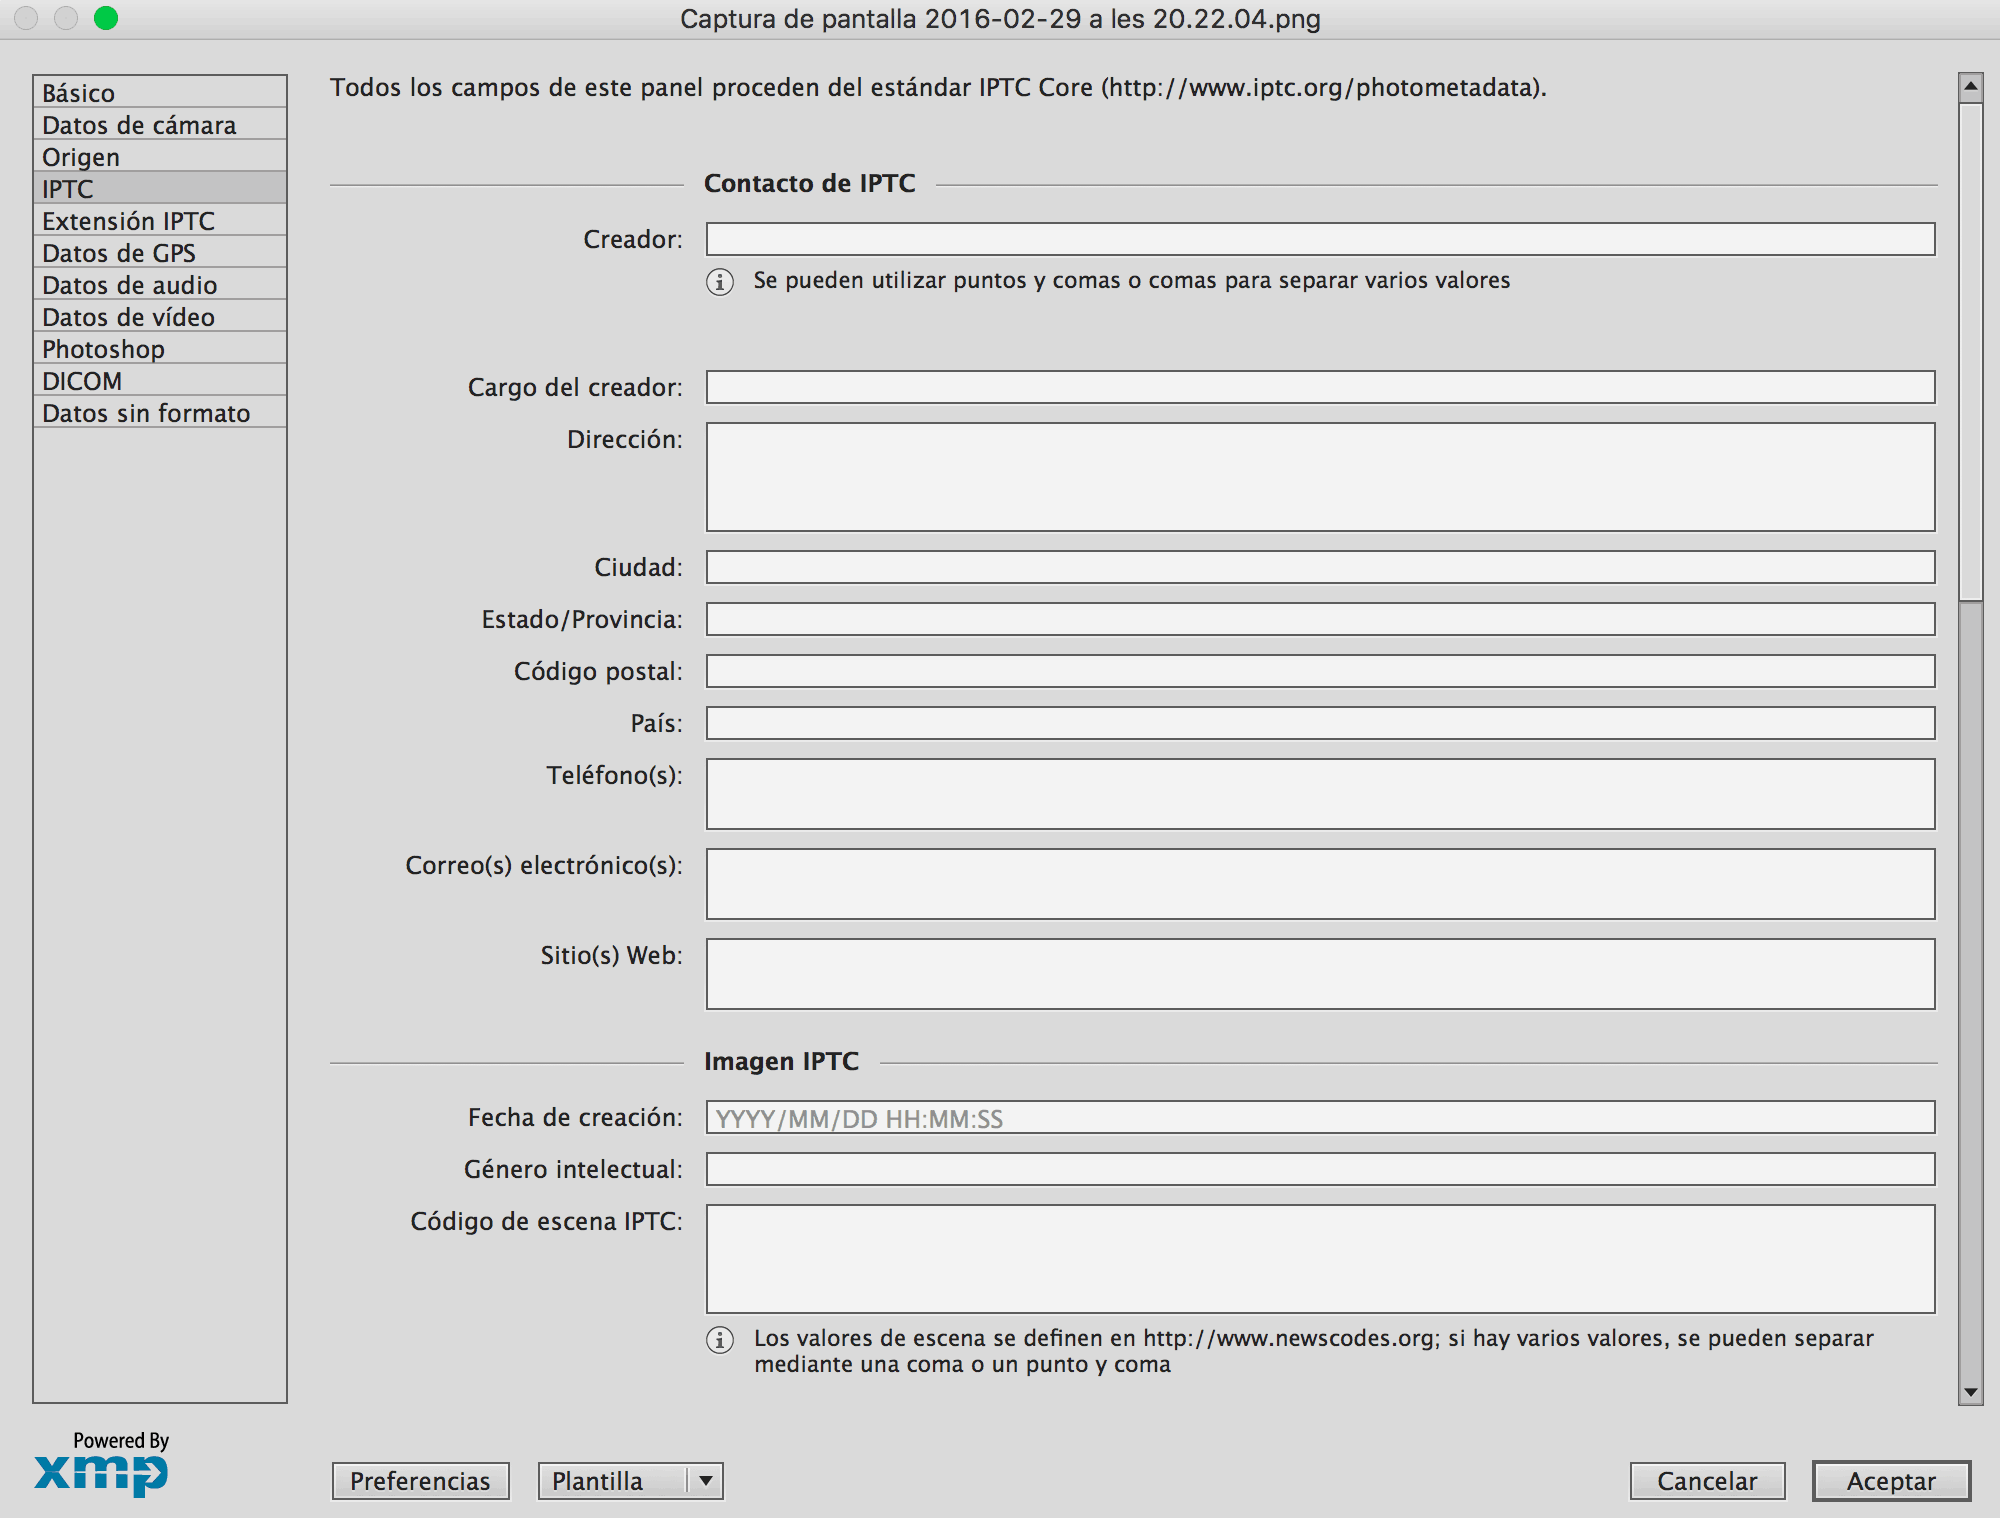Viewport: 2000px width, 1518px height.
Task: Click the scroll down arrow
Action: click(1970, 1392)
